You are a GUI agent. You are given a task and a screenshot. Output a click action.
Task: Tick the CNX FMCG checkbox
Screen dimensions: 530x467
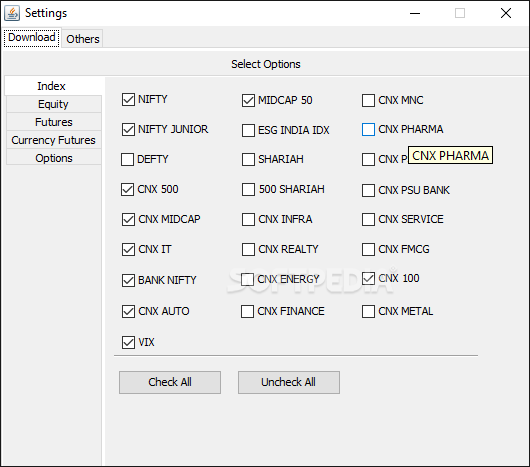click(368, 250)
